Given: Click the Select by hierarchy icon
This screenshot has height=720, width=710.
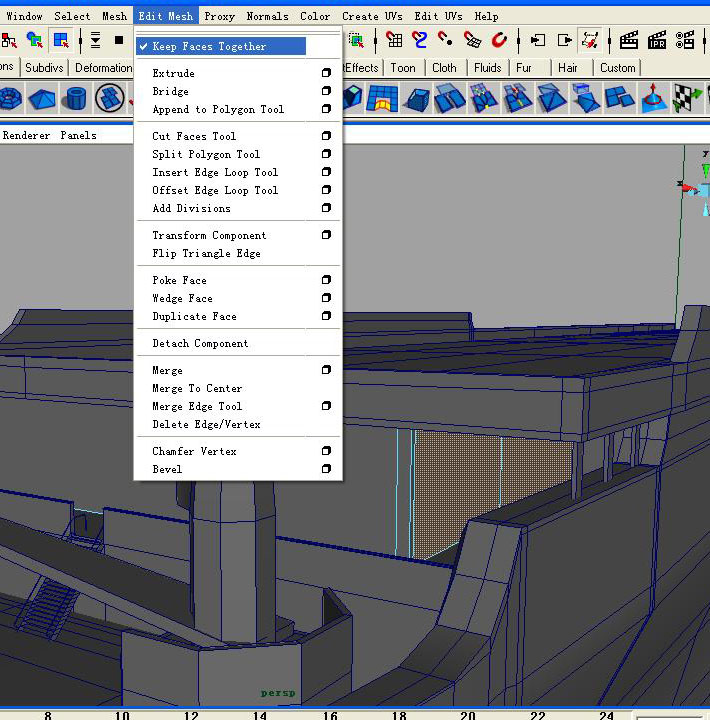Looking at the screenshot, I should 8,40.
